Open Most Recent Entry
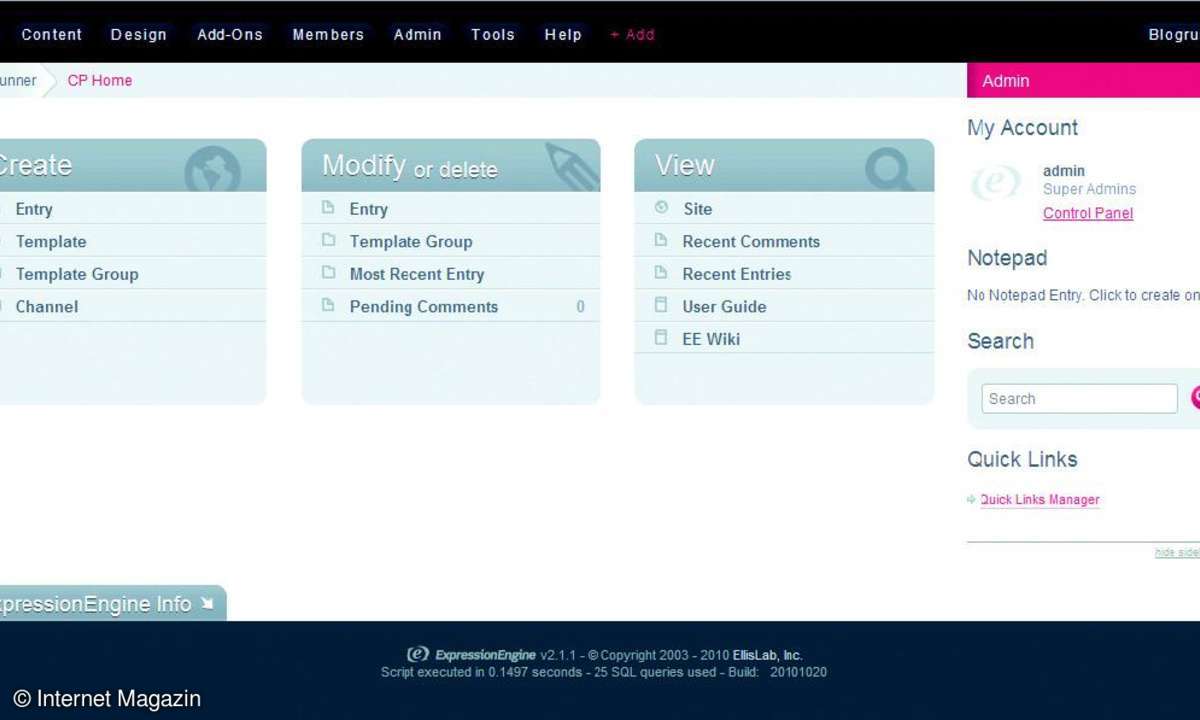Viewport: 1200px width, 720px height. (417, 274)
